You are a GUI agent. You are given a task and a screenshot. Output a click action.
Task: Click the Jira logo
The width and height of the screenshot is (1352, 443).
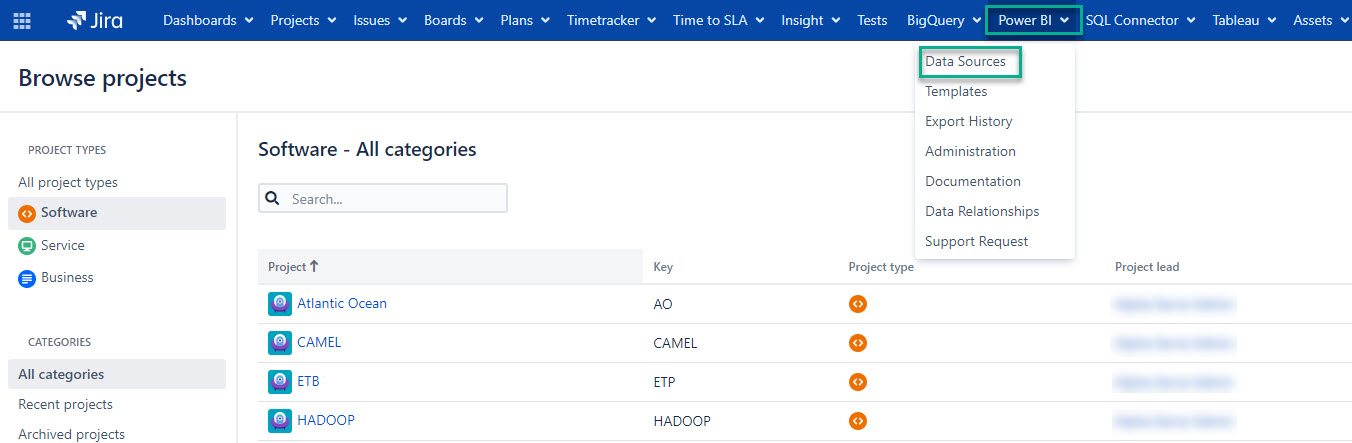[x=94, y=20]
